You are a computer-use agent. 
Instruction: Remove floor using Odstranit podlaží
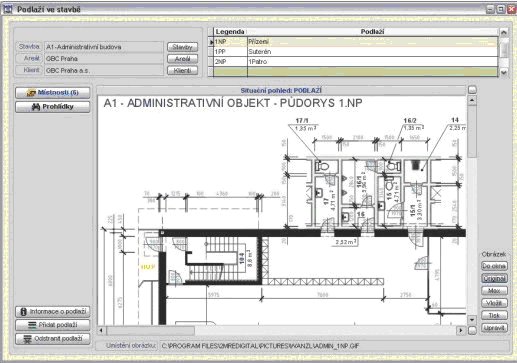coord(53,339)
